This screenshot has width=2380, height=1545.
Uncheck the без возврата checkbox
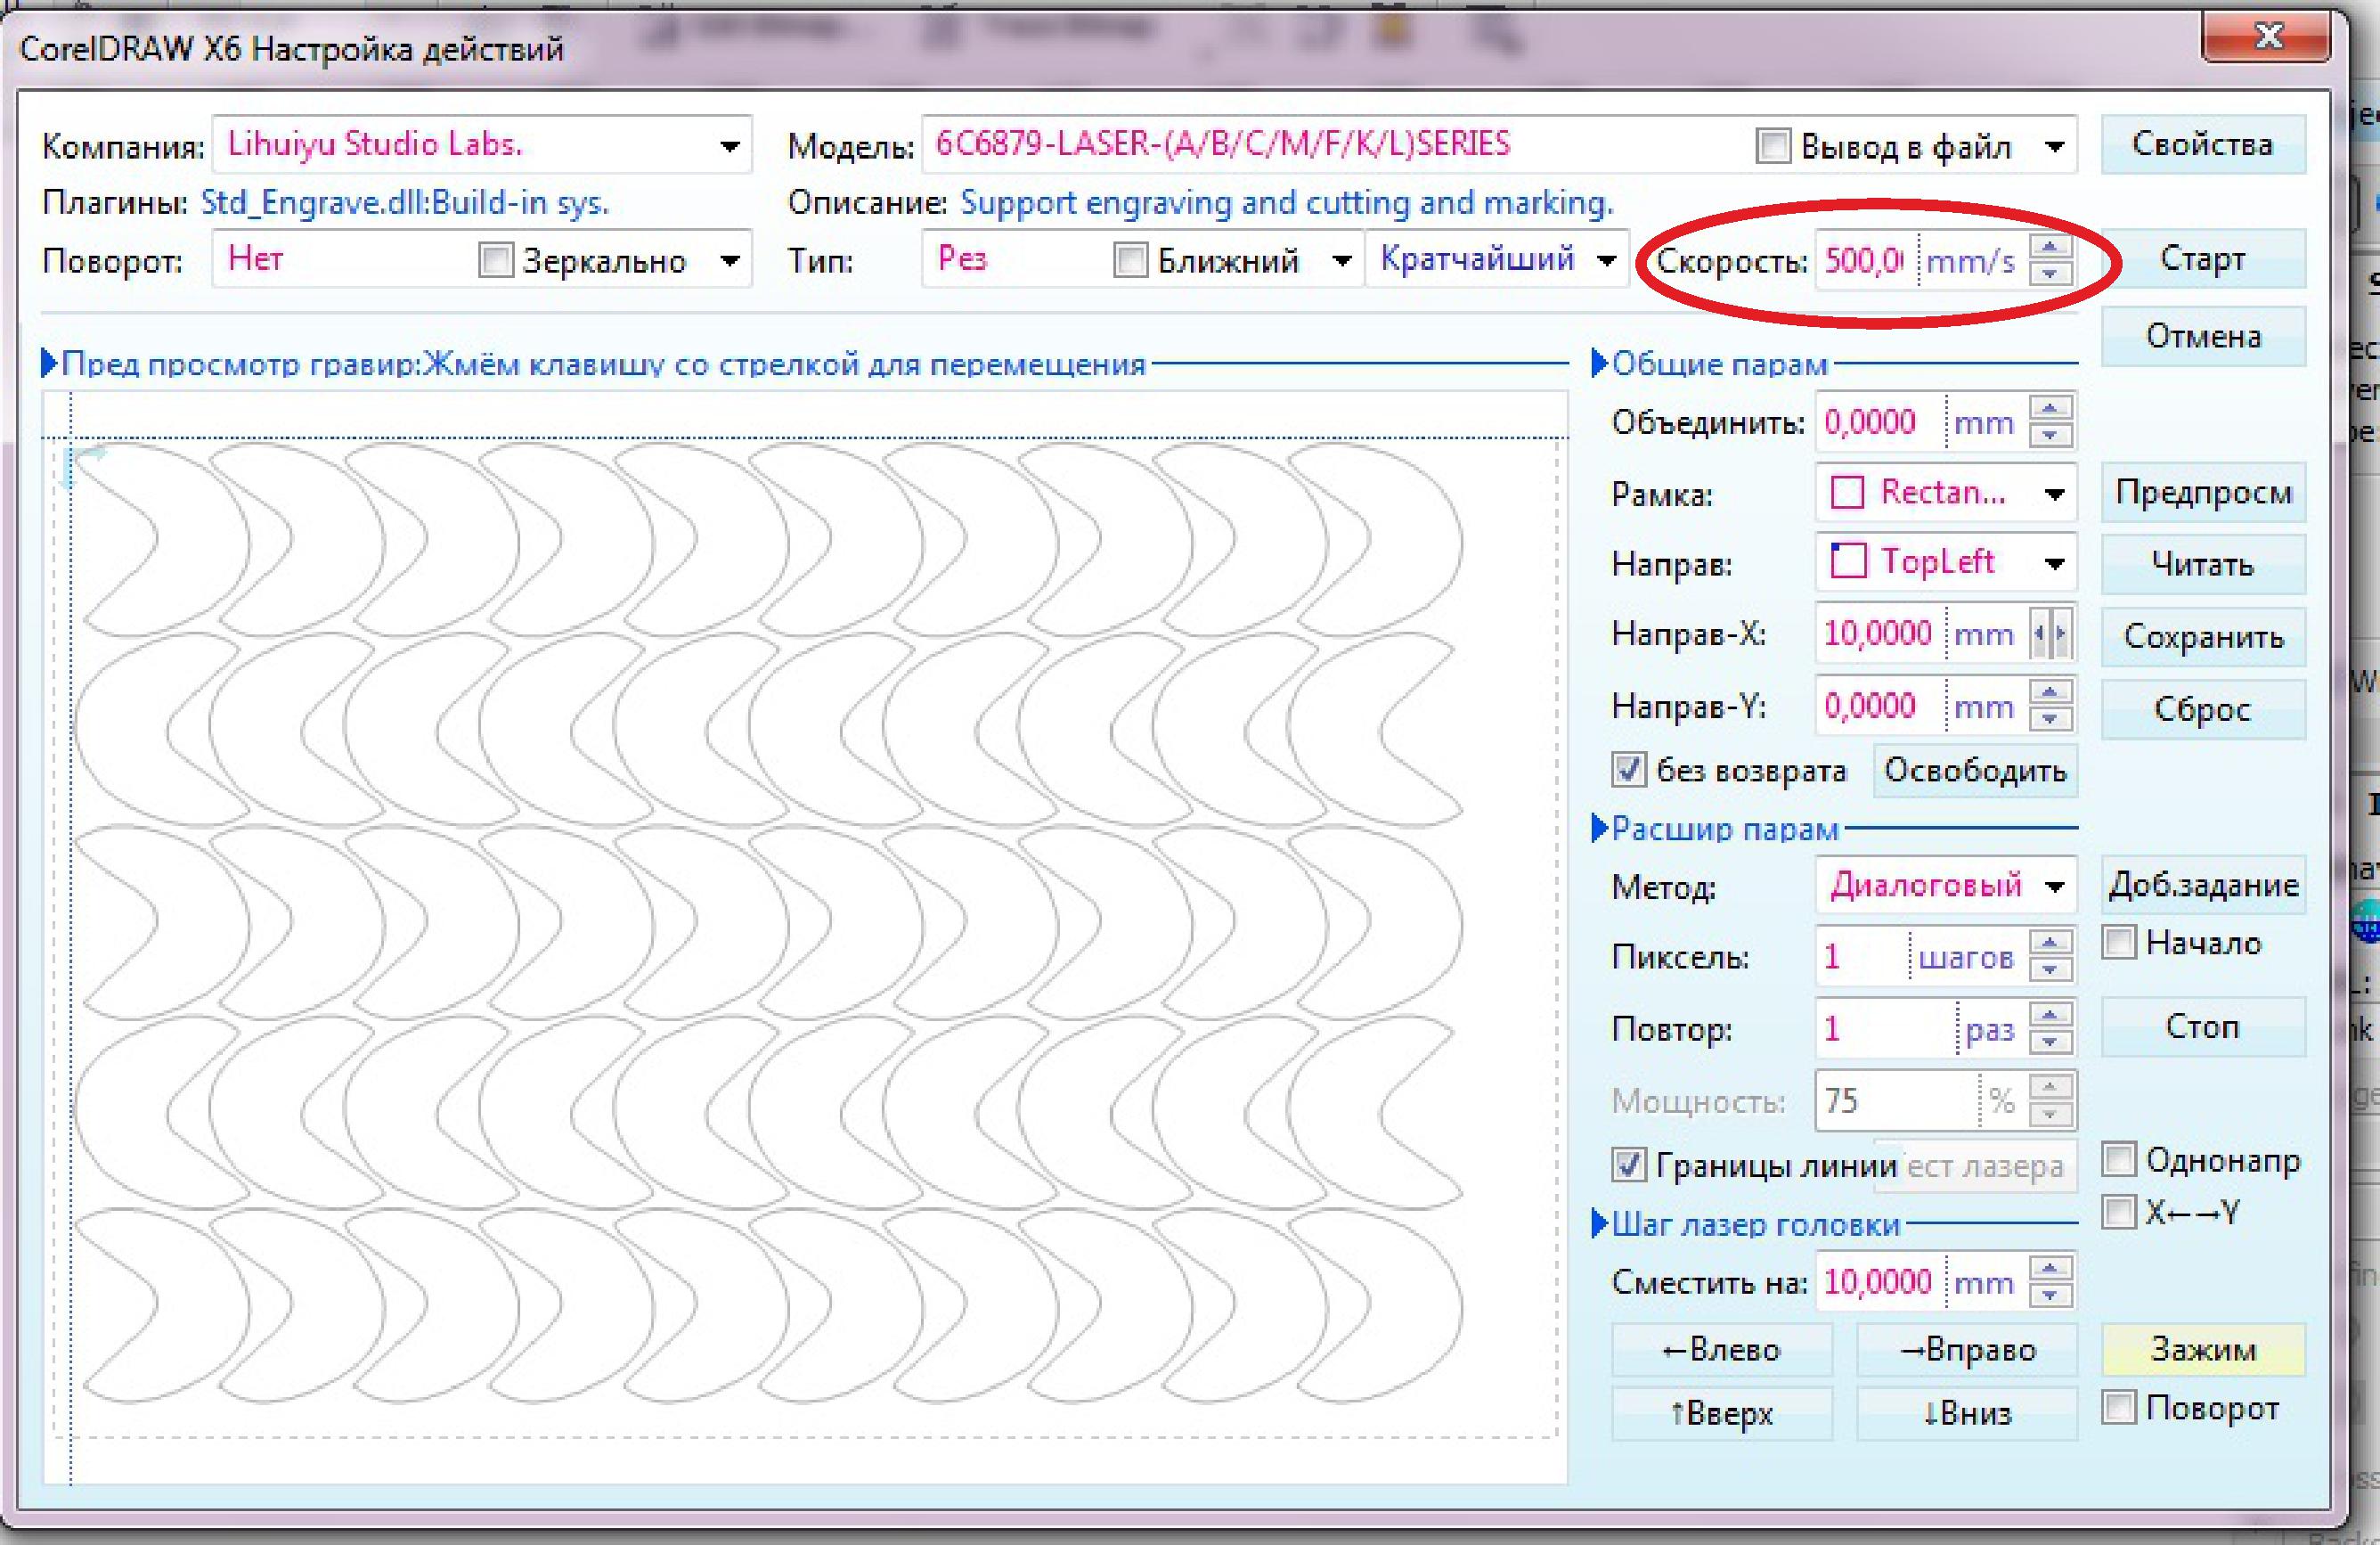pos(1628,770)
